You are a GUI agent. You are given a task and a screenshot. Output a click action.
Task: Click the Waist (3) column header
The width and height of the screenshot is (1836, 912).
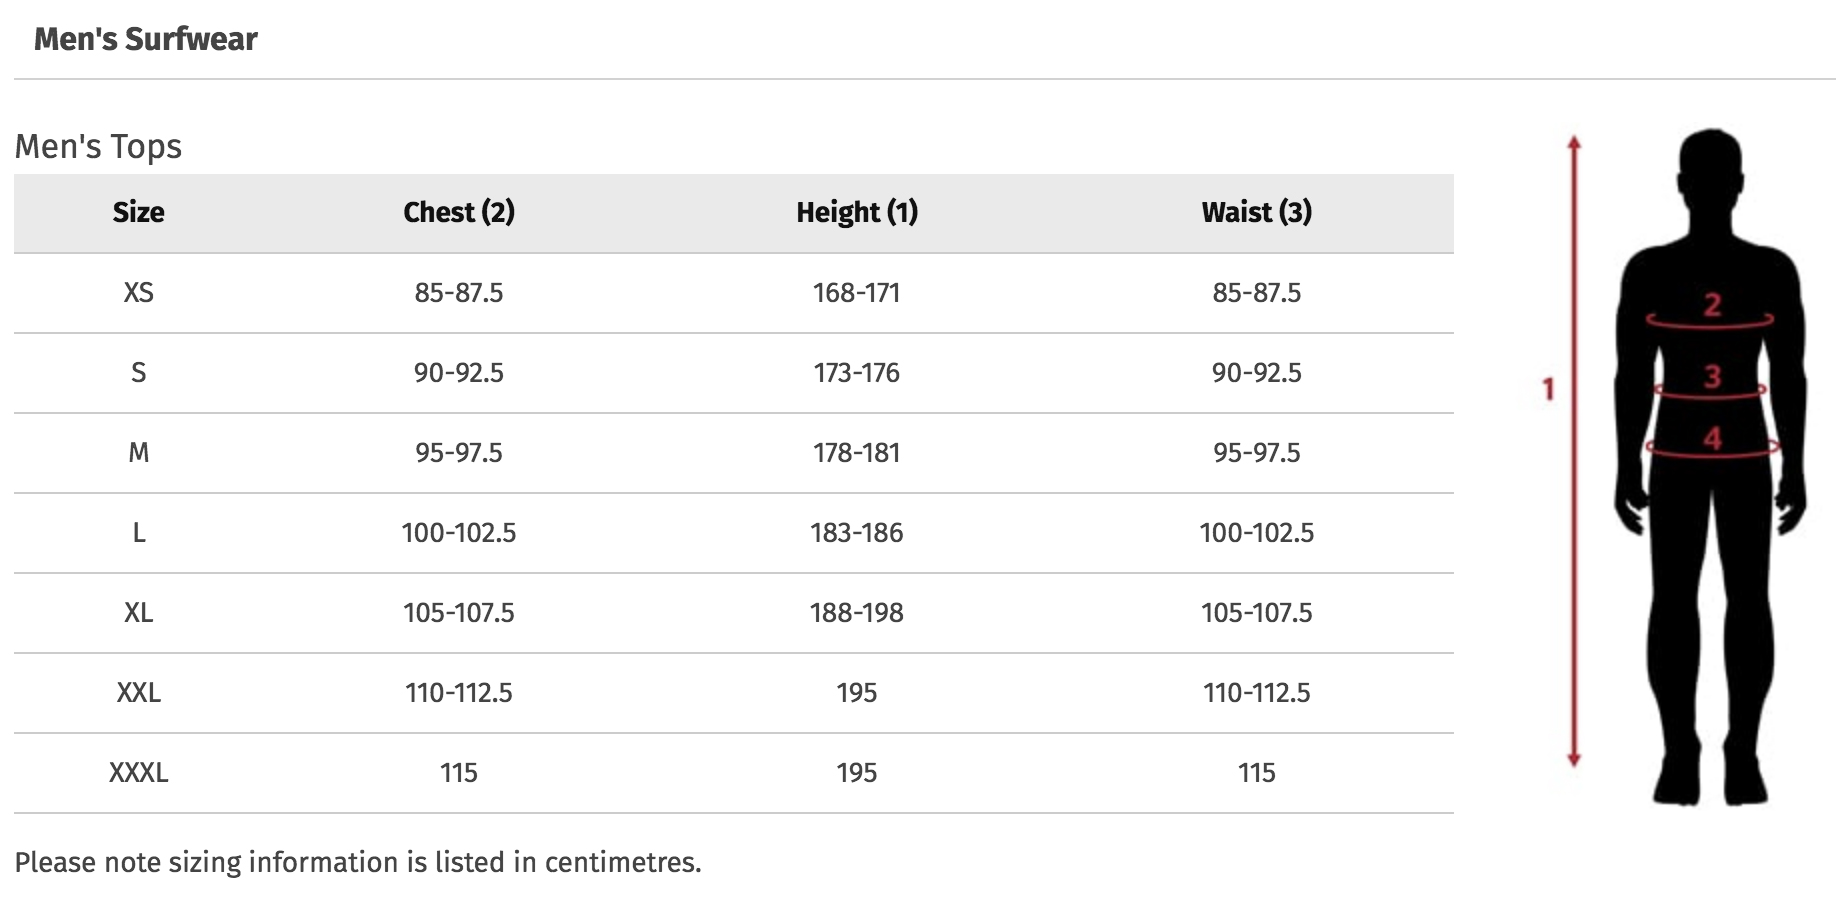pos(1257,212)
